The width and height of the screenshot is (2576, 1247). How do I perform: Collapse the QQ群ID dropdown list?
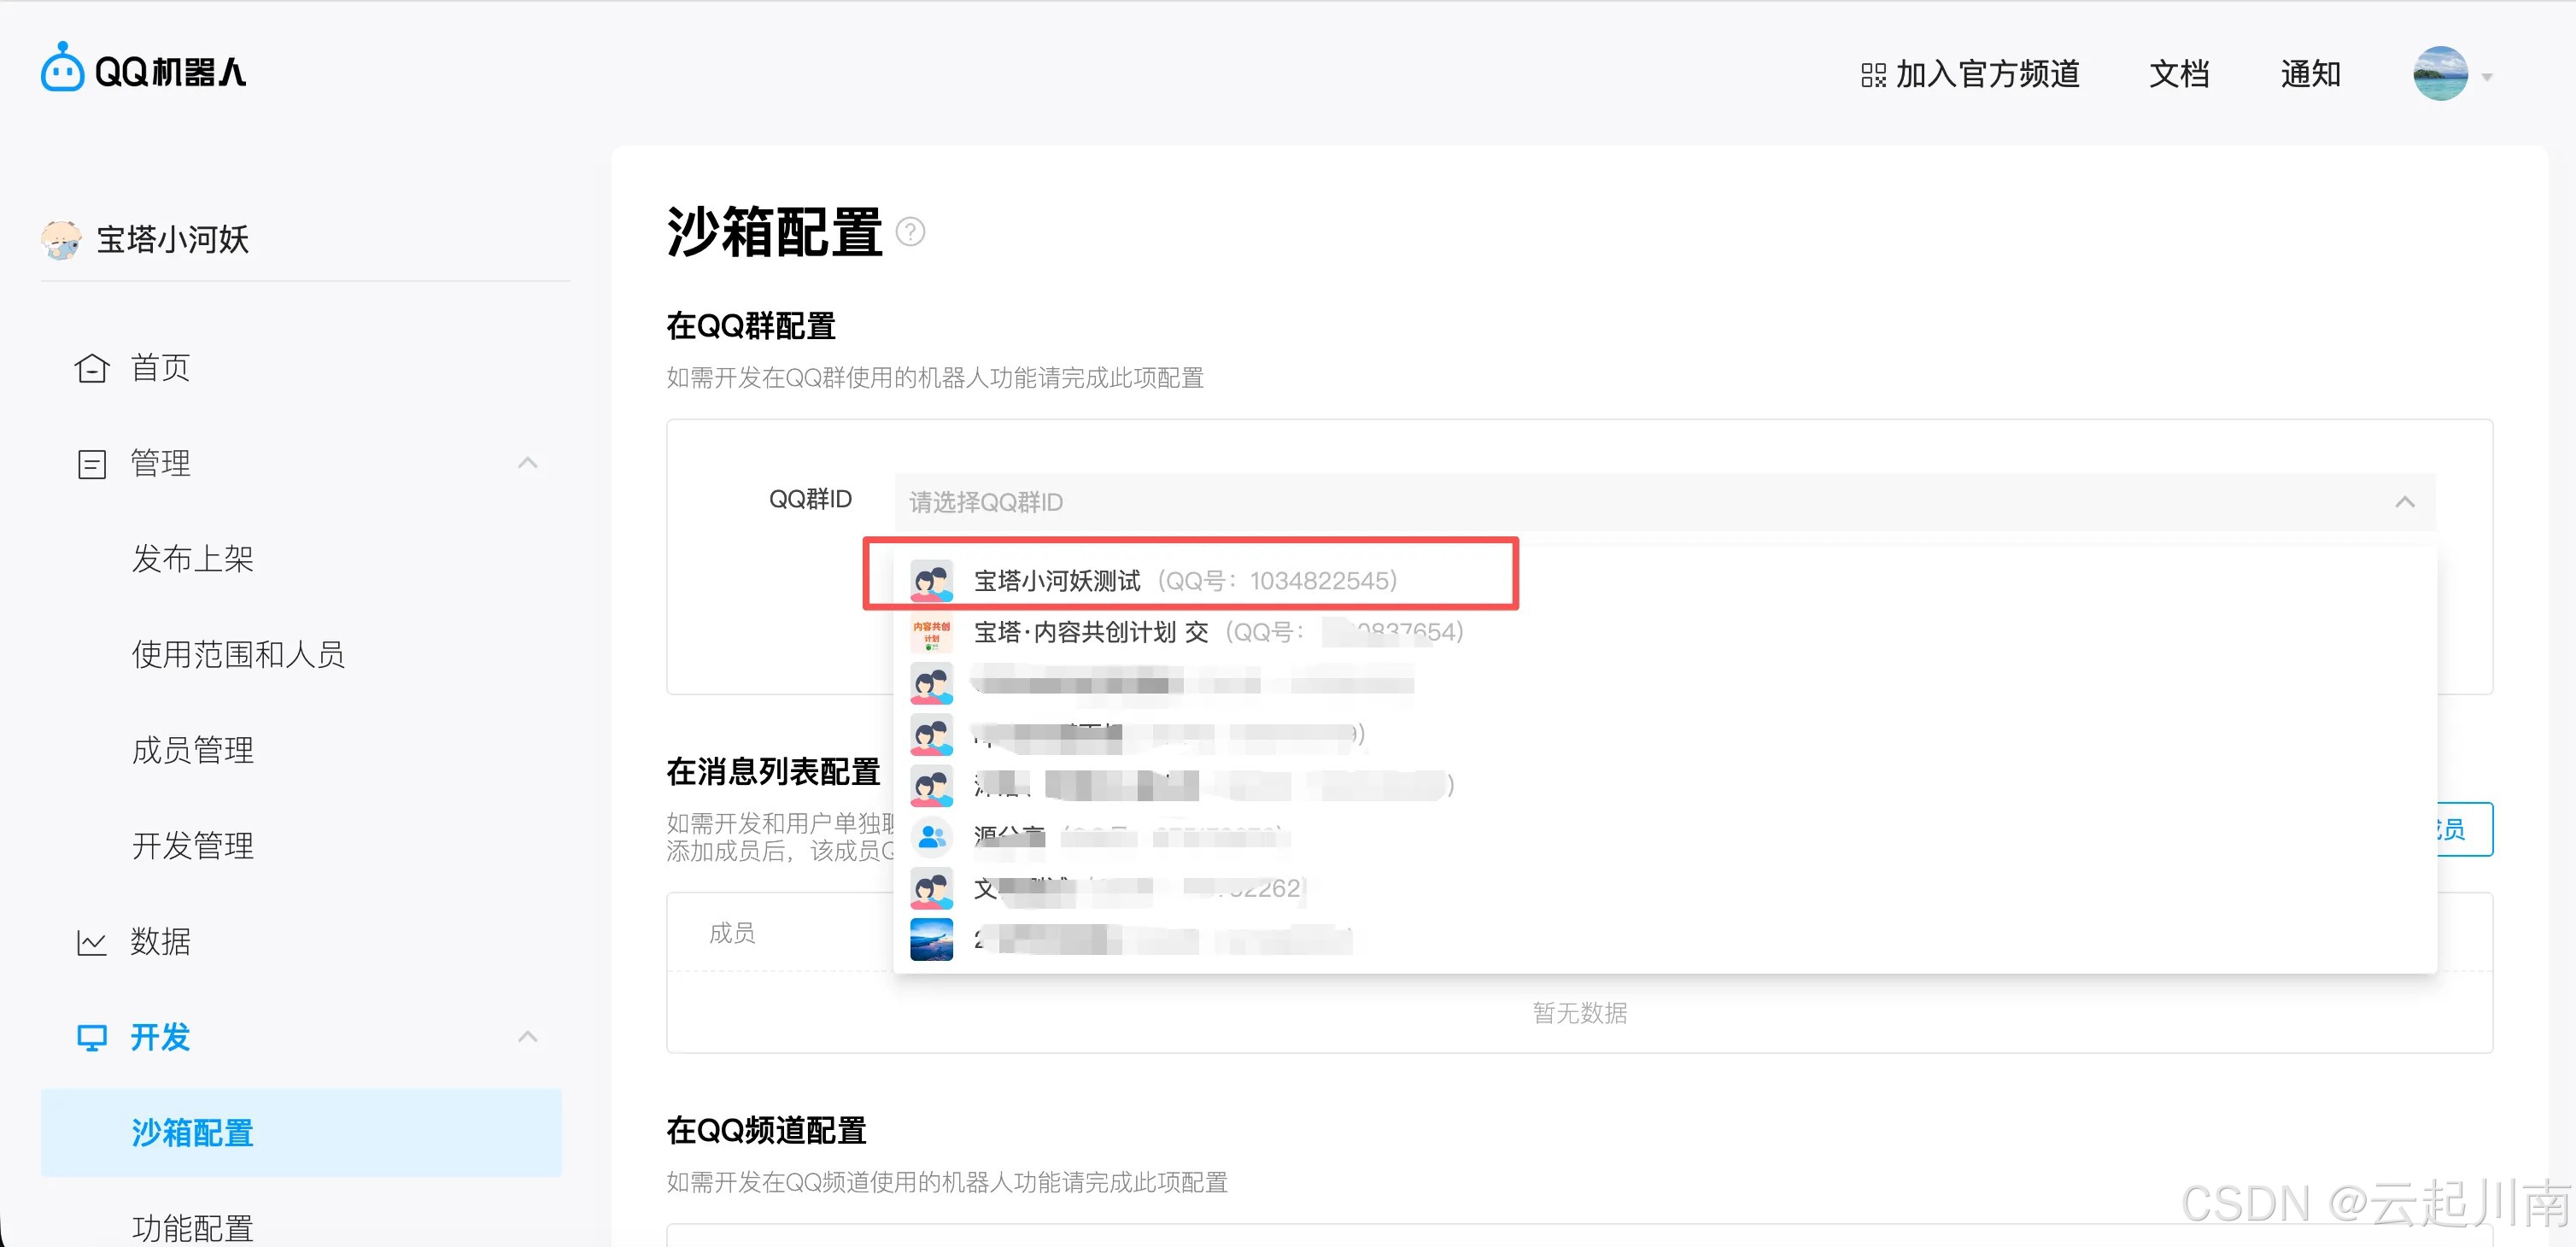pyautogui.click(x=2405, y=502)
